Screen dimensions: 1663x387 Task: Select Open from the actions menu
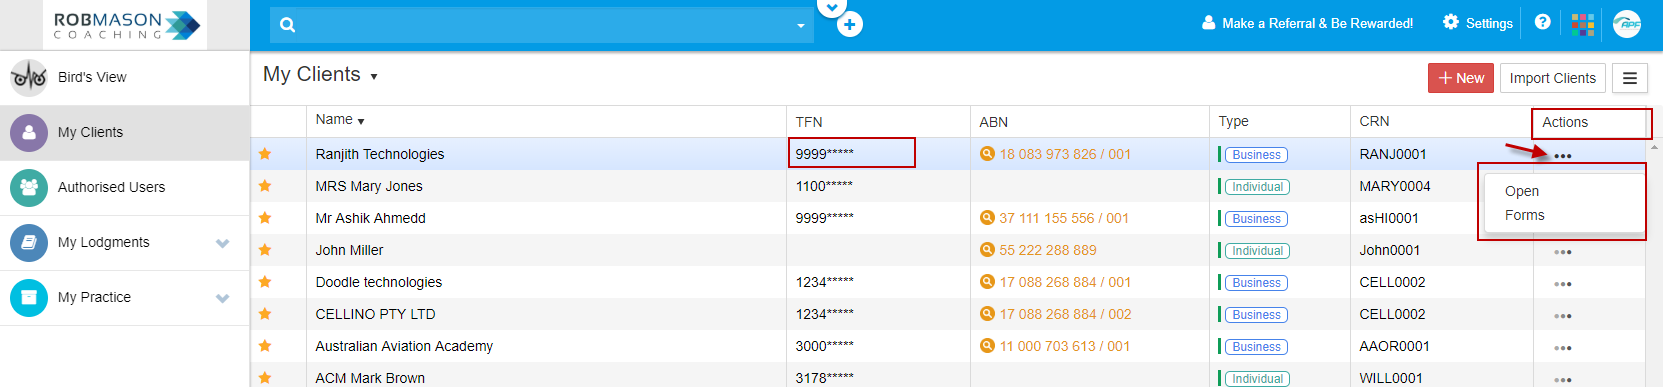coord(1522,191)
